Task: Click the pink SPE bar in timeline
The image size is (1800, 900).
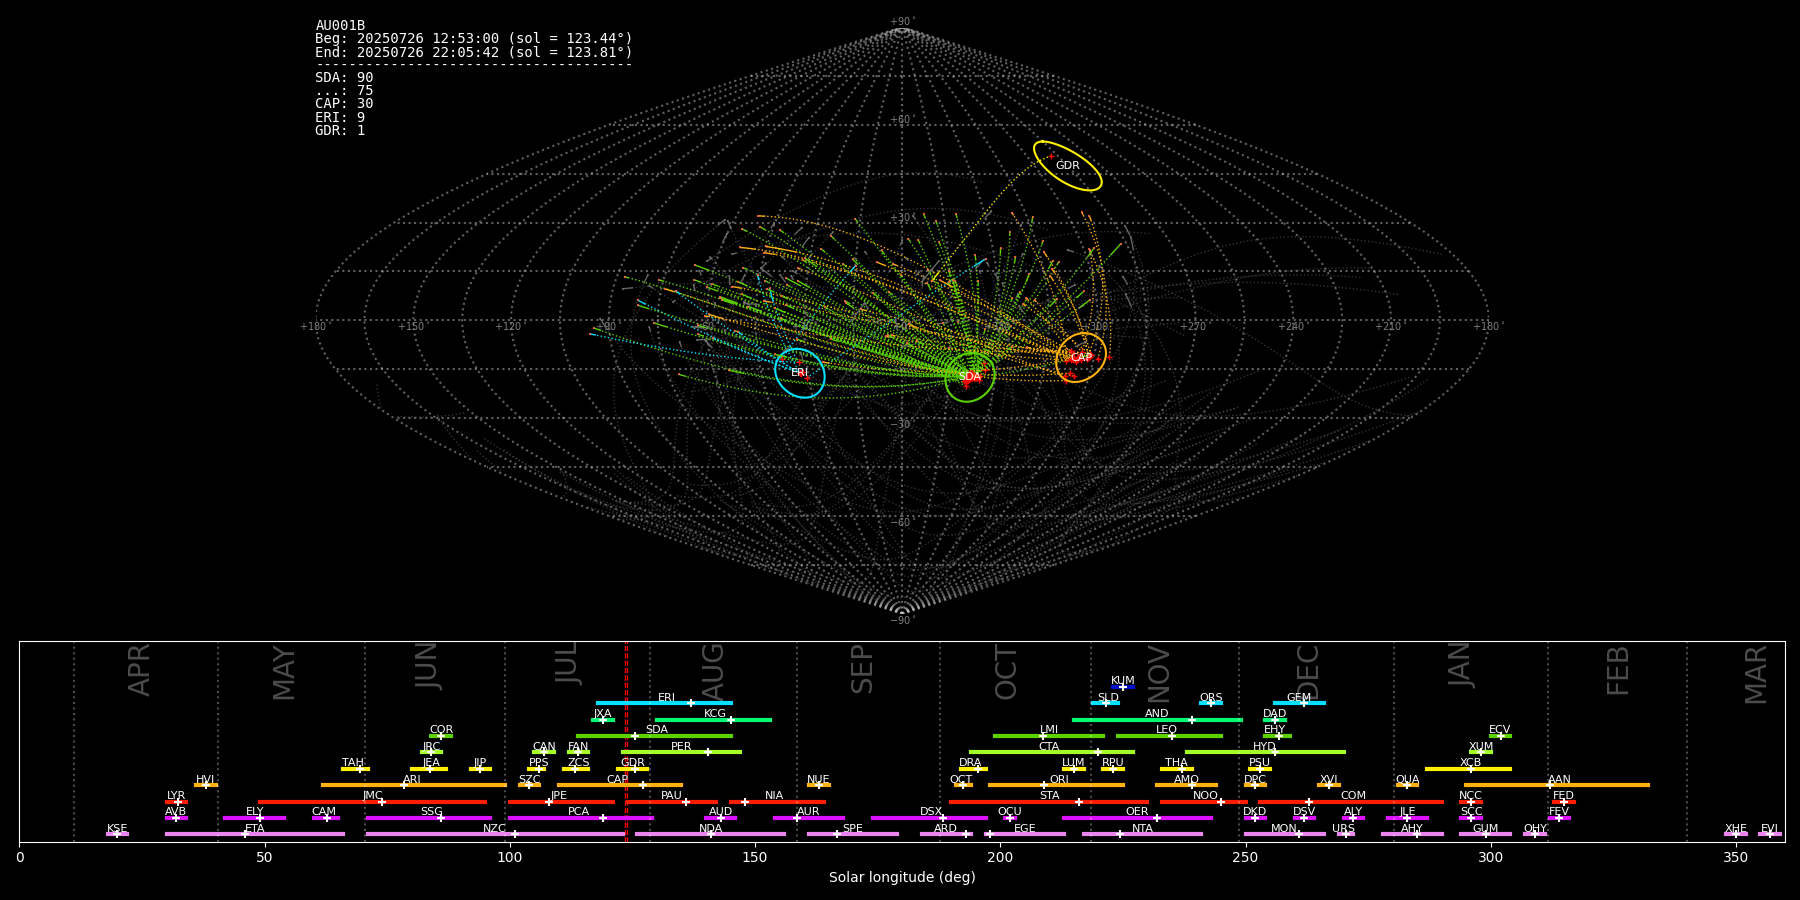Action: click(x=853, y=834)
